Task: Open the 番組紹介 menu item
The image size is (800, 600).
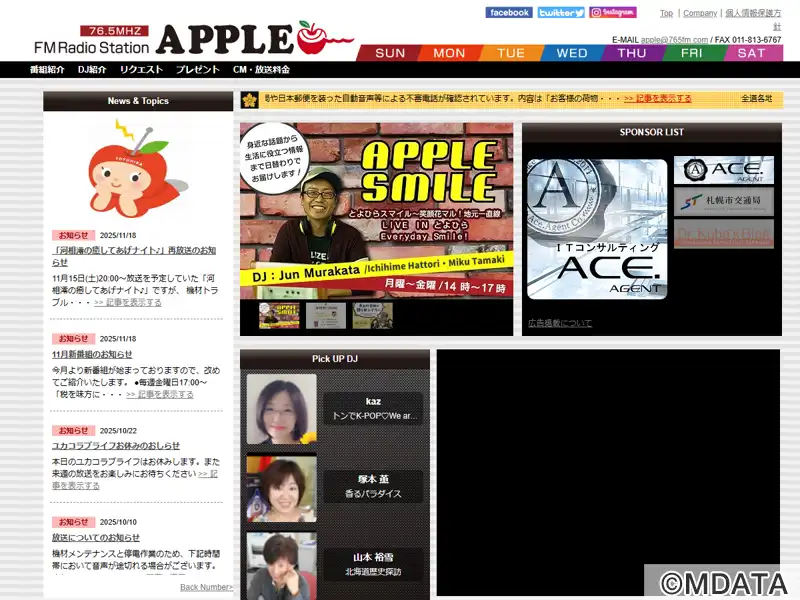Action: pos(47,69)
